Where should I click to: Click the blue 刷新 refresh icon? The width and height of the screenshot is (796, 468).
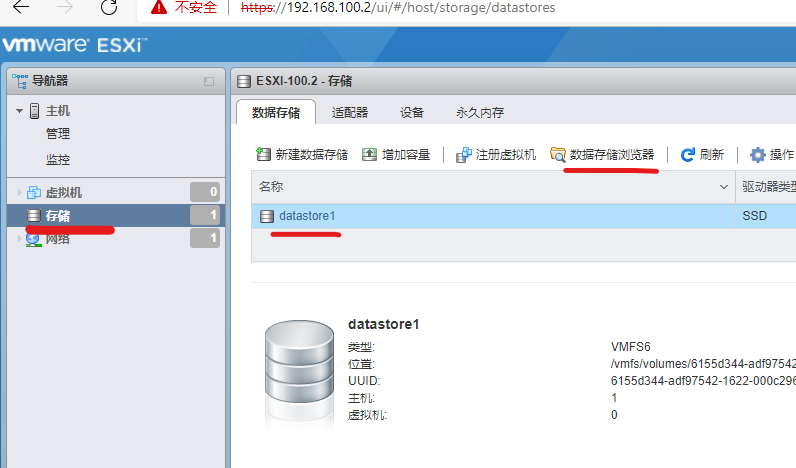(687, 154)
